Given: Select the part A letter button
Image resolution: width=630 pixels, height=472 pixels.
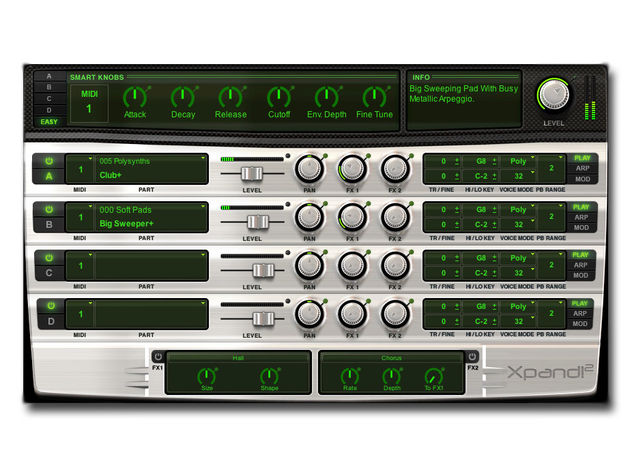Looking at the screenshot, I should (x=49, y=176).
